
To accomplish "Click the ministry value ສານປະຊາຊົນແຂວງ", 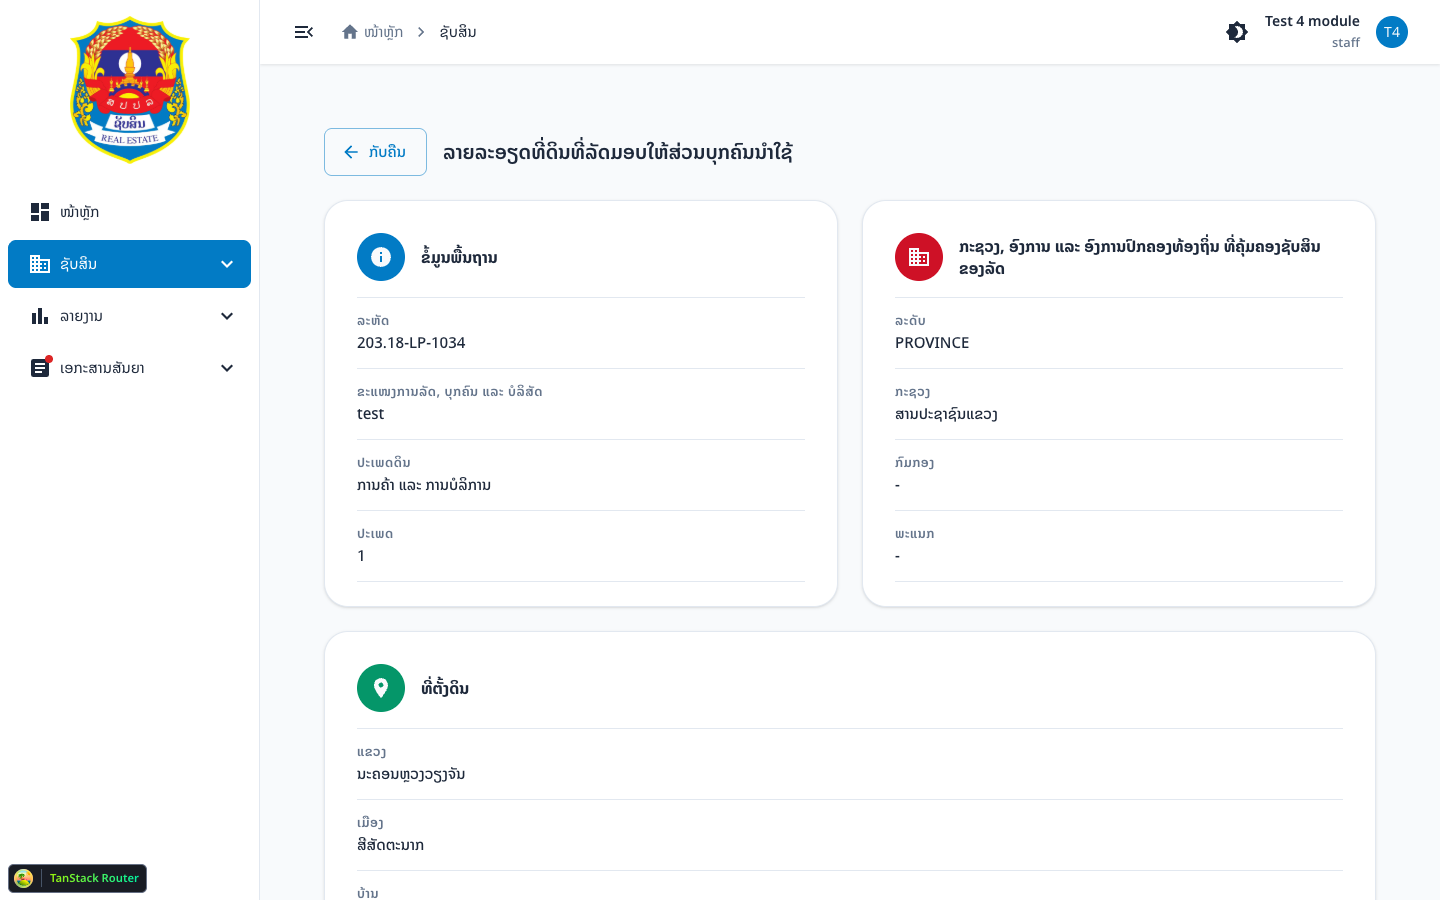I will [946, 414].
